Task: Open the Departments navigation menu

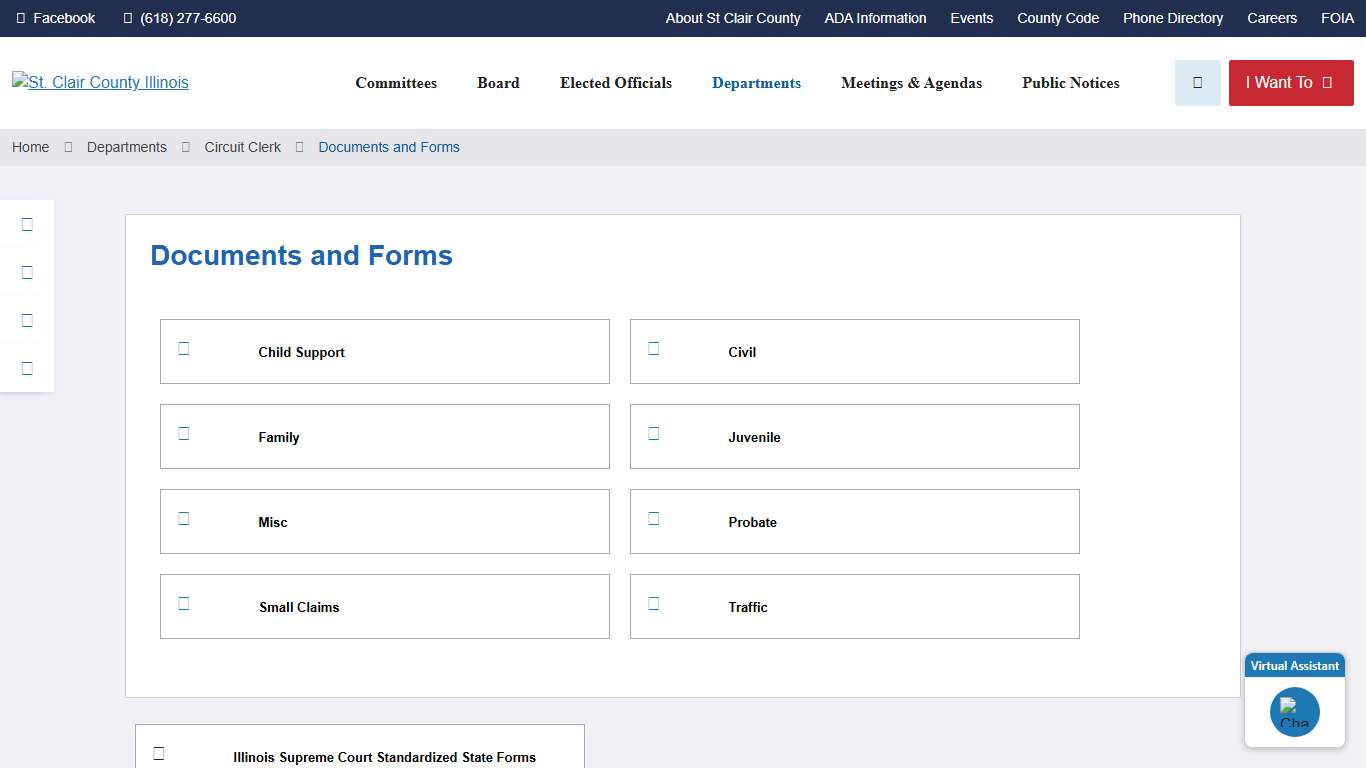Action: [x=756, y=83]
